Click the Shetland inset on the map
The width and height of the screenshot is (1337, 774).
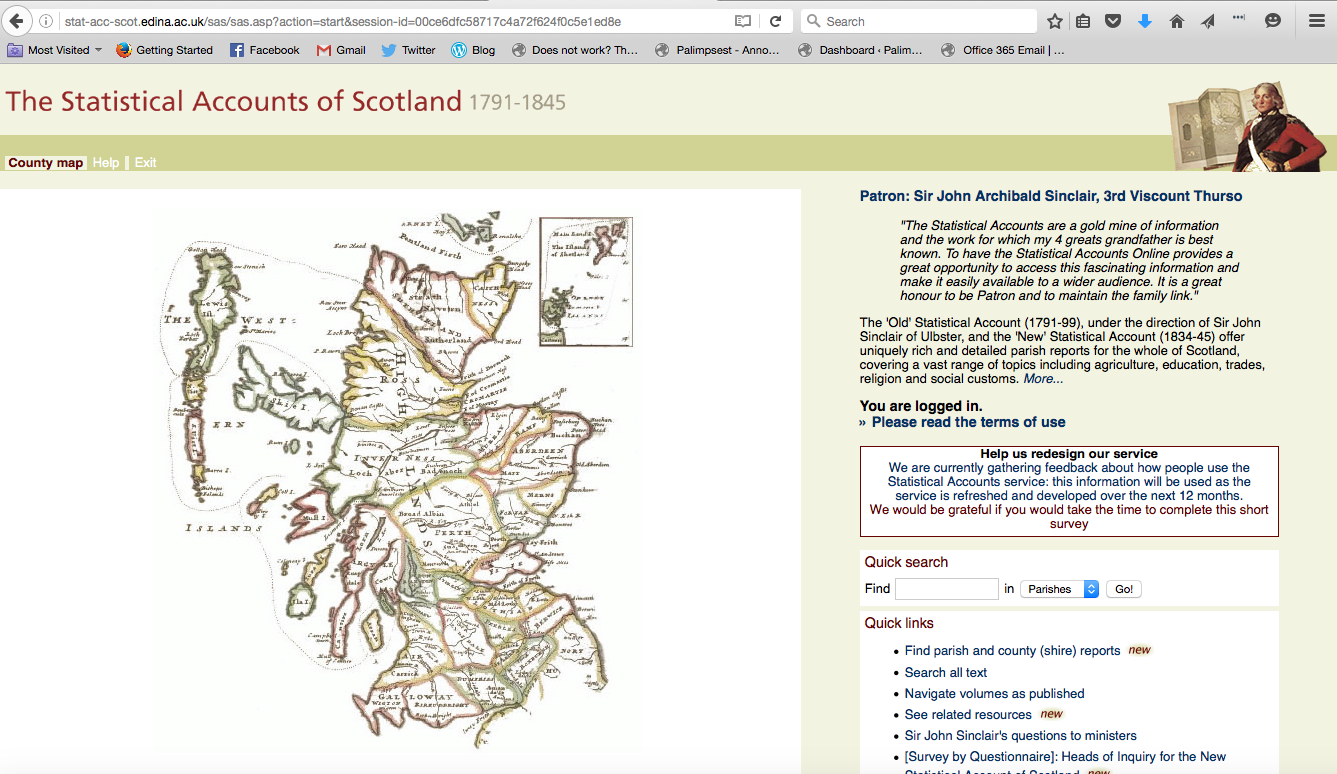point(586,281)
